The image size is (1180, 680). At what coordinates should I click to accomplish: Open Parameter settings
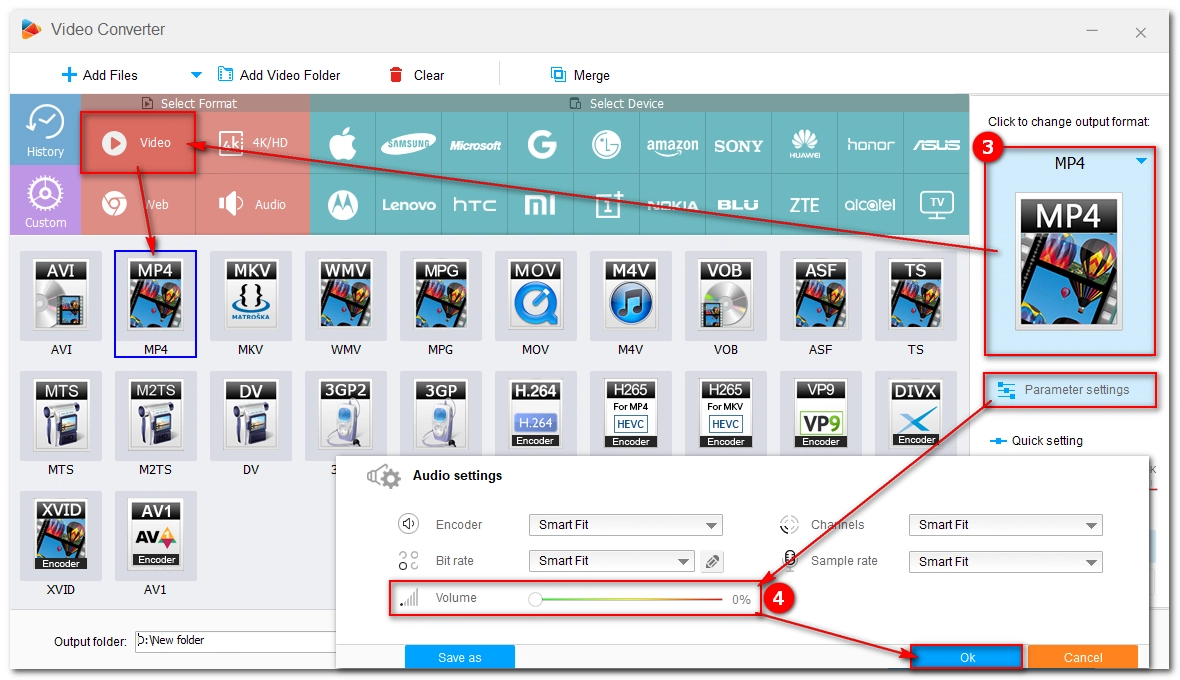1069,390
